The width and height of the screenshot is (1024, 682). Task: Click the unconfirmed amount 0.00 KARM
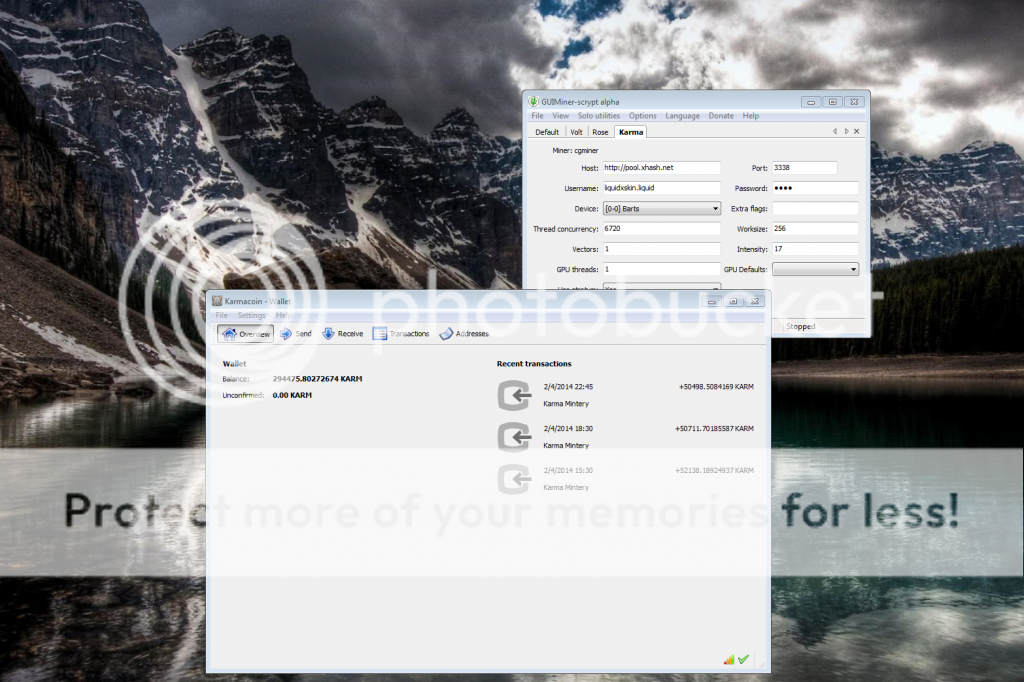[x=292, y=395]
